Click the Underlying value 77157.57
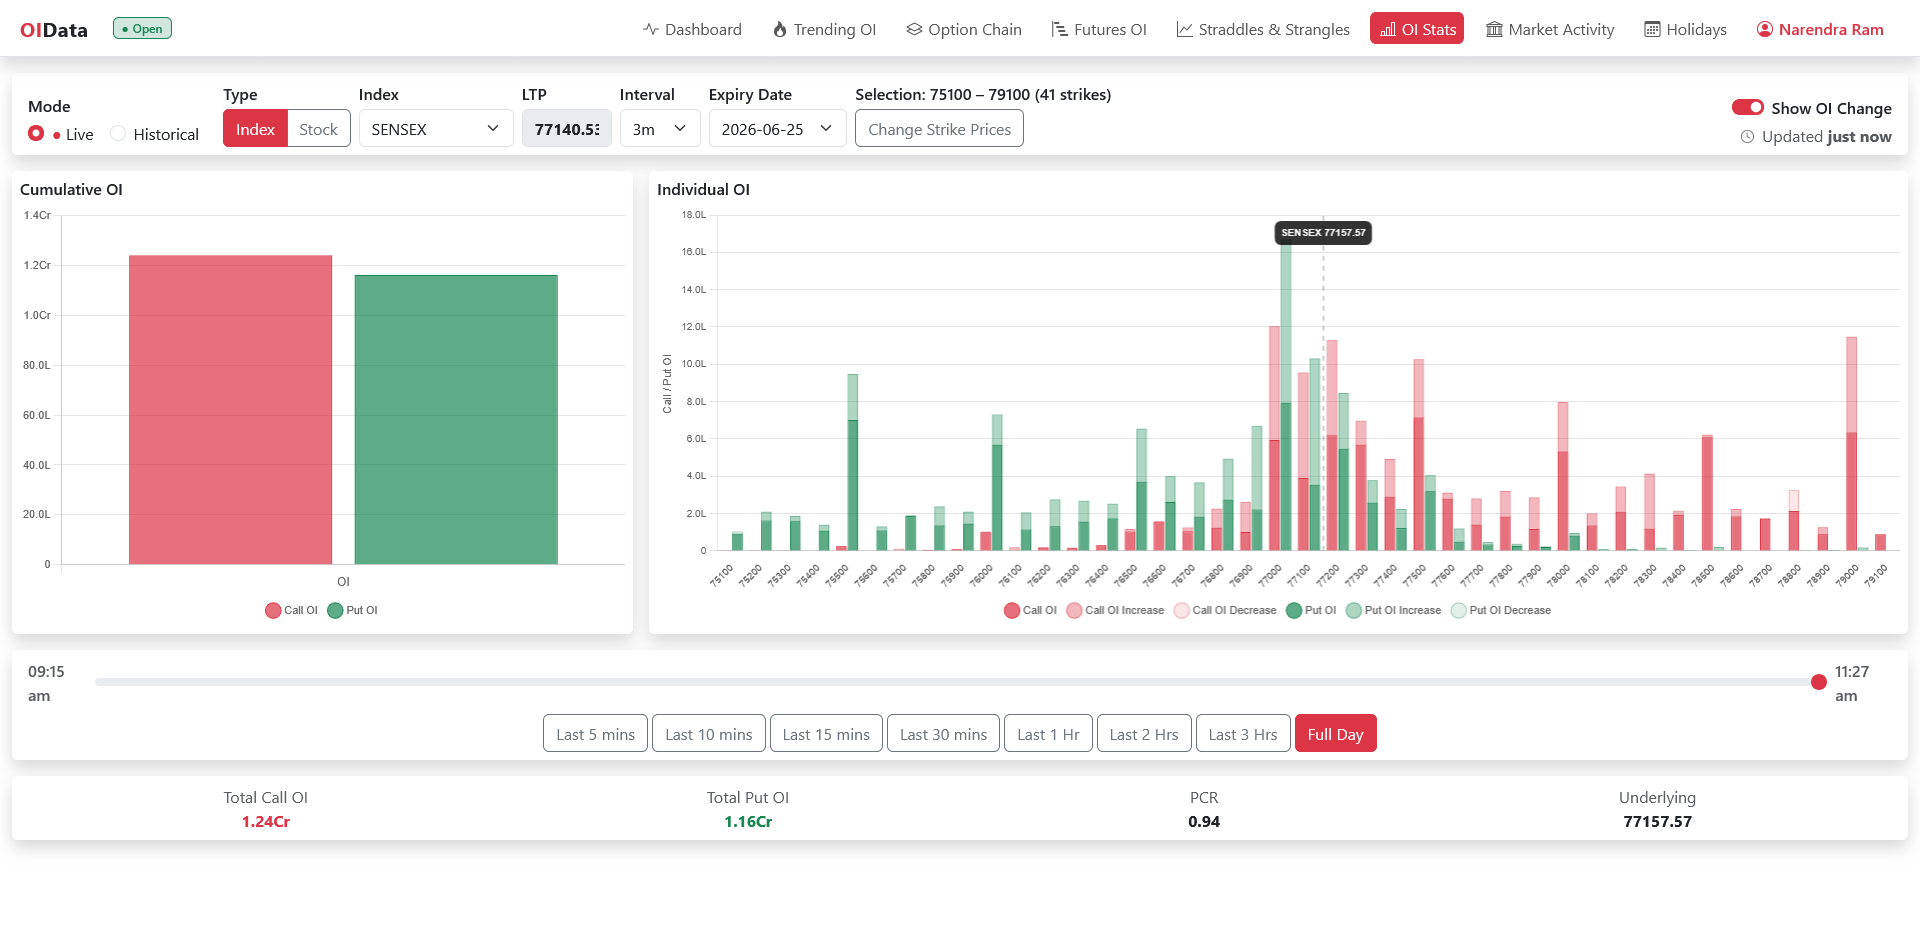The width and height of the screenshot is (1920, 947). 1657,822
